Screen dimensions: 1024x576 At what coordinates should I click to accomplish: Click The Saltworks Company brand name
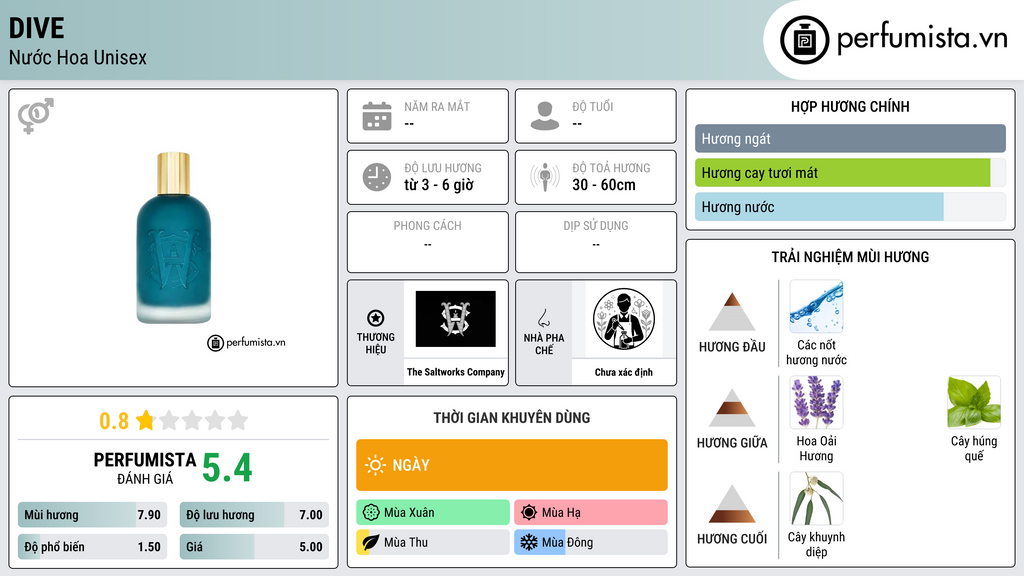click(x=456, y=372)
